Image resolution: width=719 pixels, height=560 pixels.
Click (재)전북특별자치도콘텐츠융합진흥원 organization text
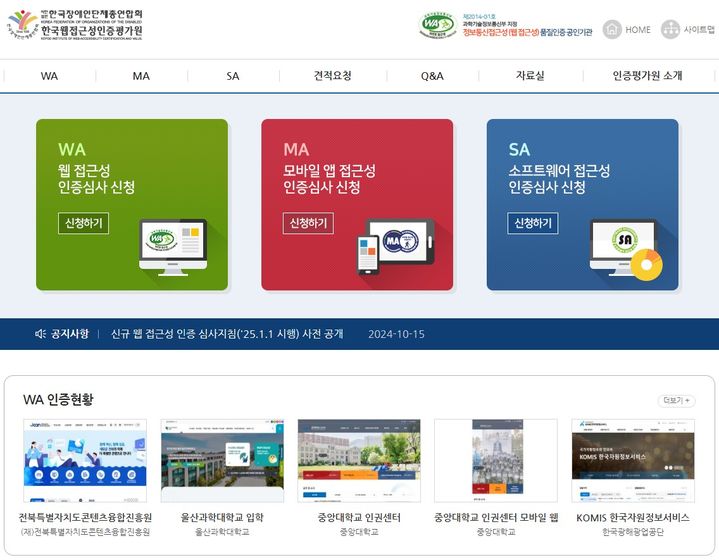(85, 532)
